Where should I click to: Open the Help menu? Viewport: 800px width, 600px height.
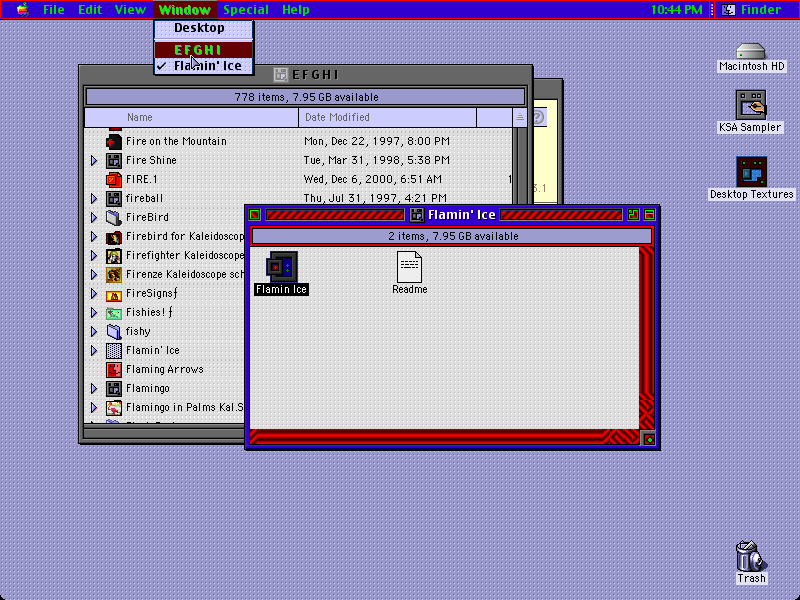(x=295, y=9)
